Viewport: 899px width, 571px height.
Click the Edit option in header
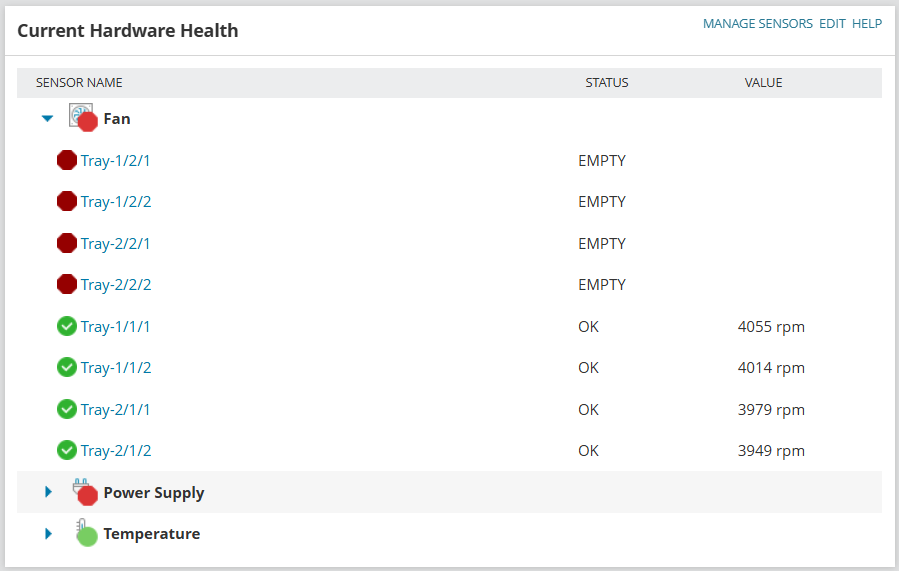click(x=832, y=23)
